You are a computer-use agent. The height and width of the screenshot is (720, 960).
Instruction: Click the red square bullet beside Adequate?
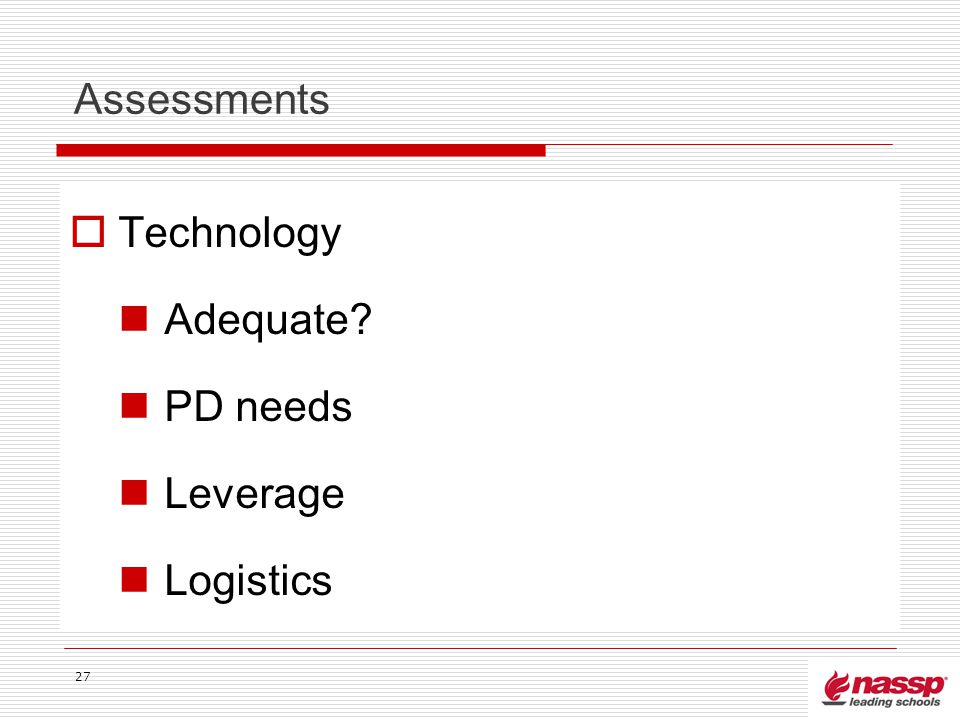[x=134, y=318]
